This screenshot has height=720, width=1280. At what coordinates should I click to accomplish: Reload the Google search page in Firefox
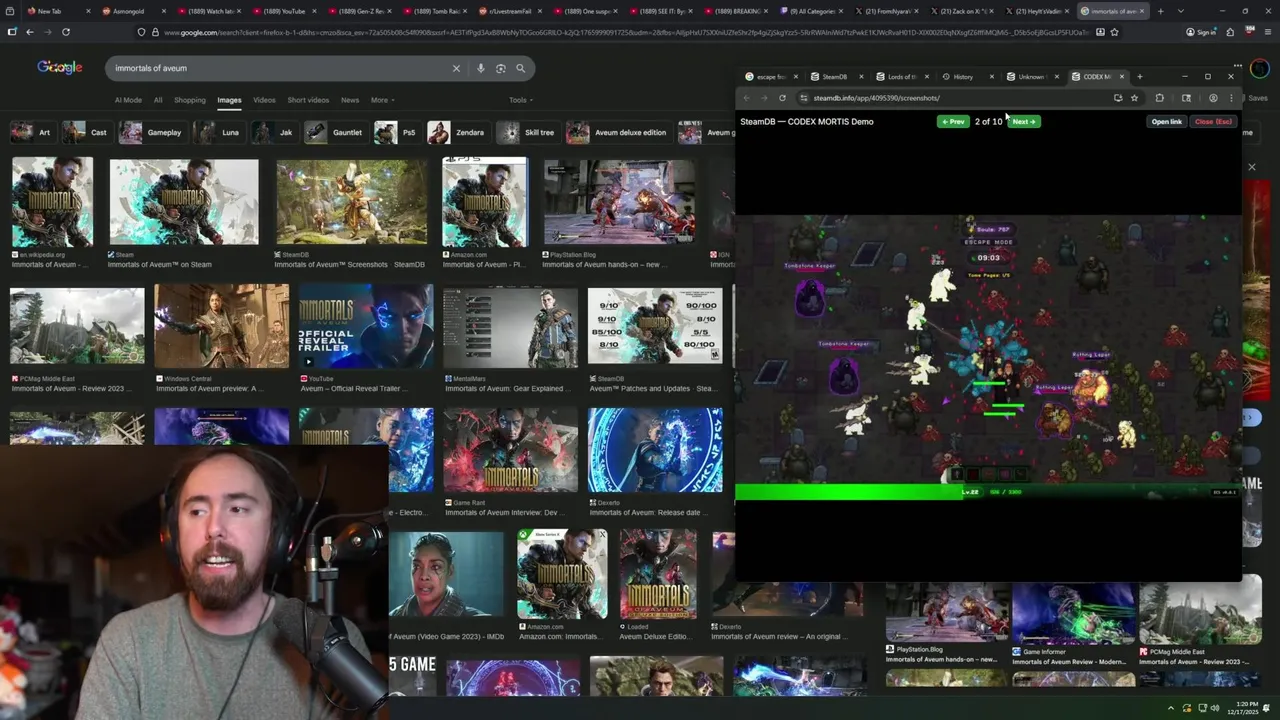tap(66, 32)
